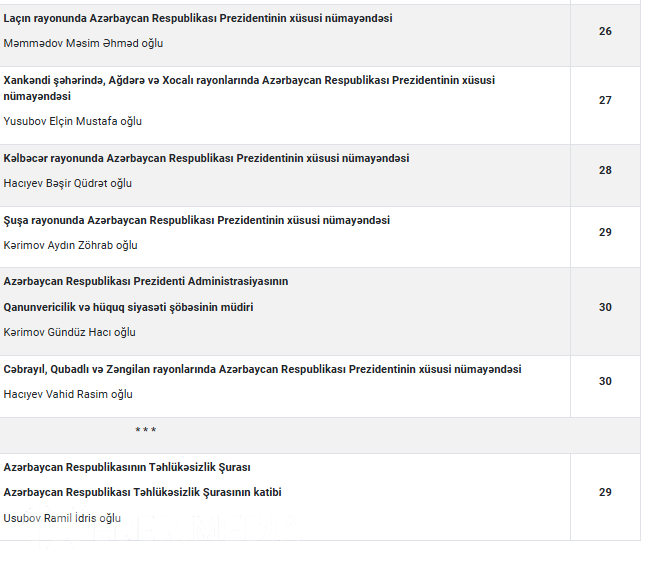The width and height of the screenshot is (652, 570).
Task: Select the name Kərimov Gündüz Hacı oğlu
Action: point(70,333)
